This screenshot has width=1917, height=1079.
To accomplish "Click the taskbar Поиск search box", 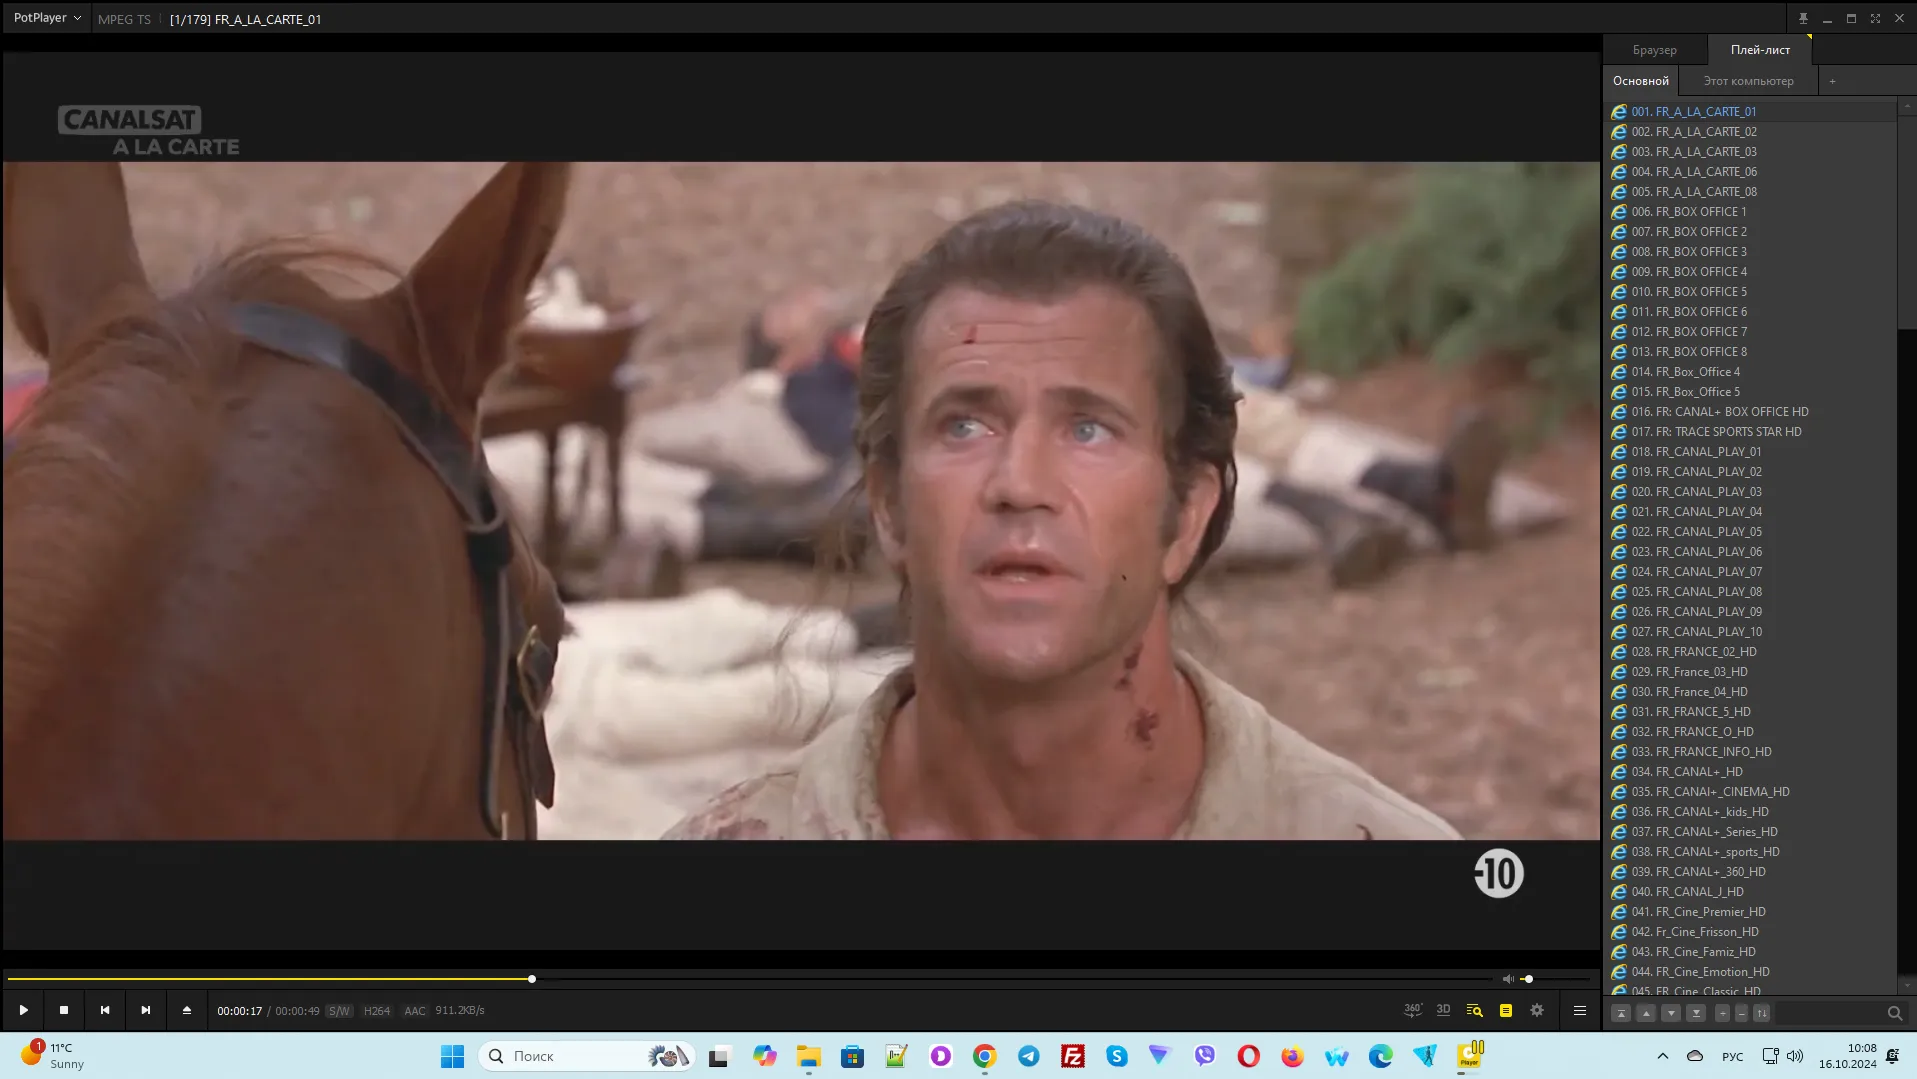I will click(587, 1056).
